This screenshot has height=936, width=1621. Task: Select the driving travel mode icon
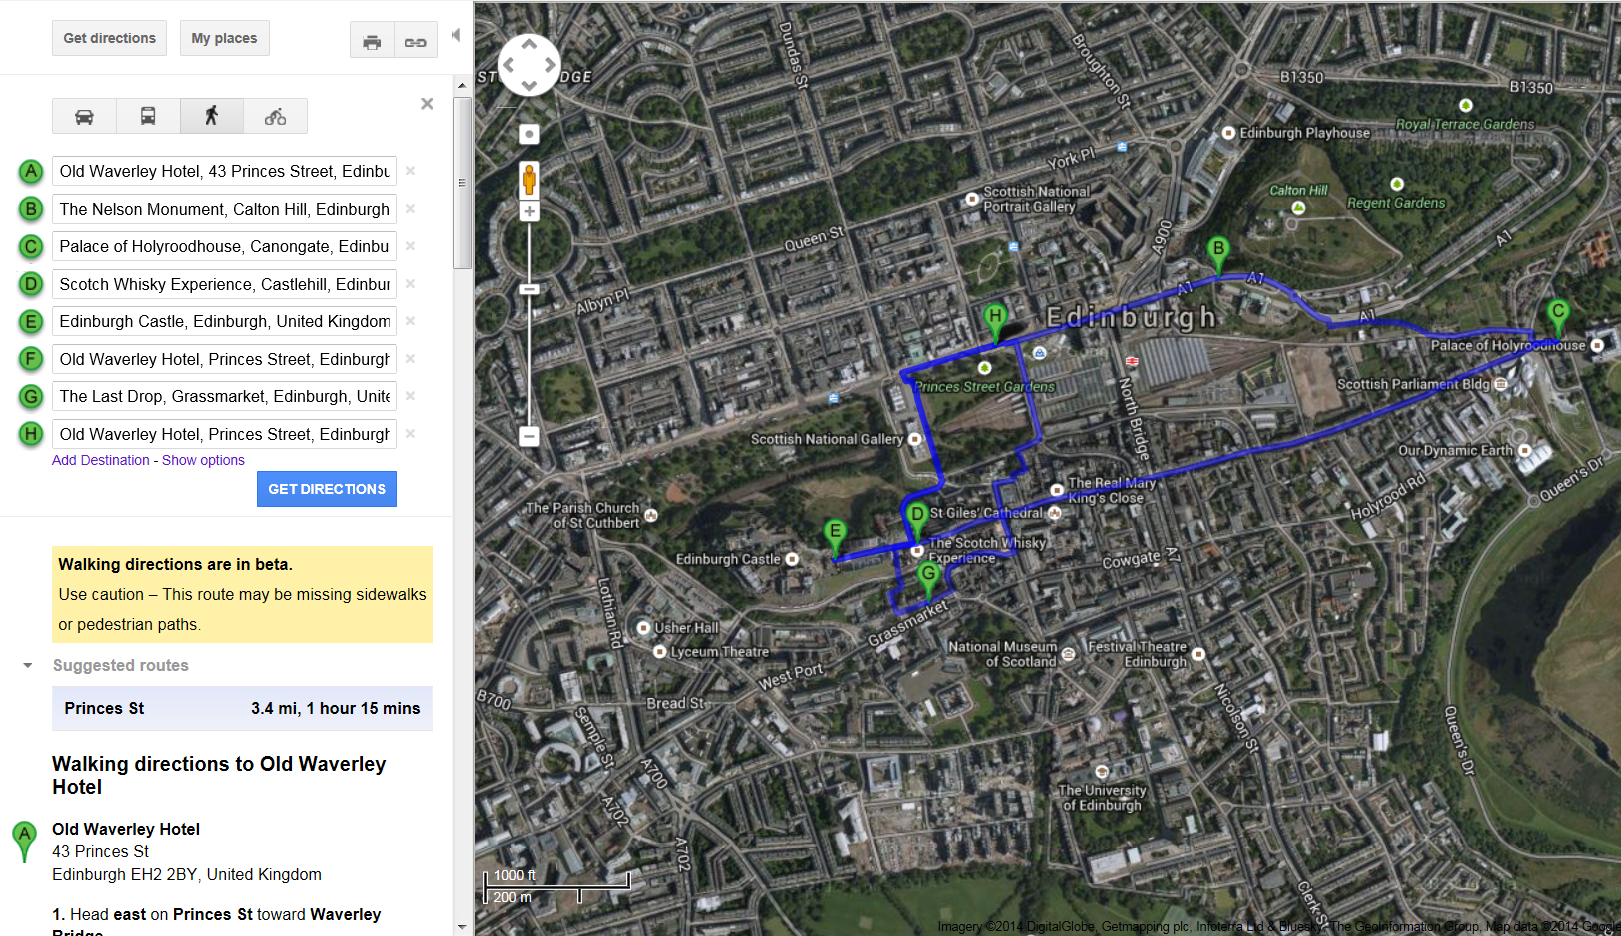[x=84, y=116]
